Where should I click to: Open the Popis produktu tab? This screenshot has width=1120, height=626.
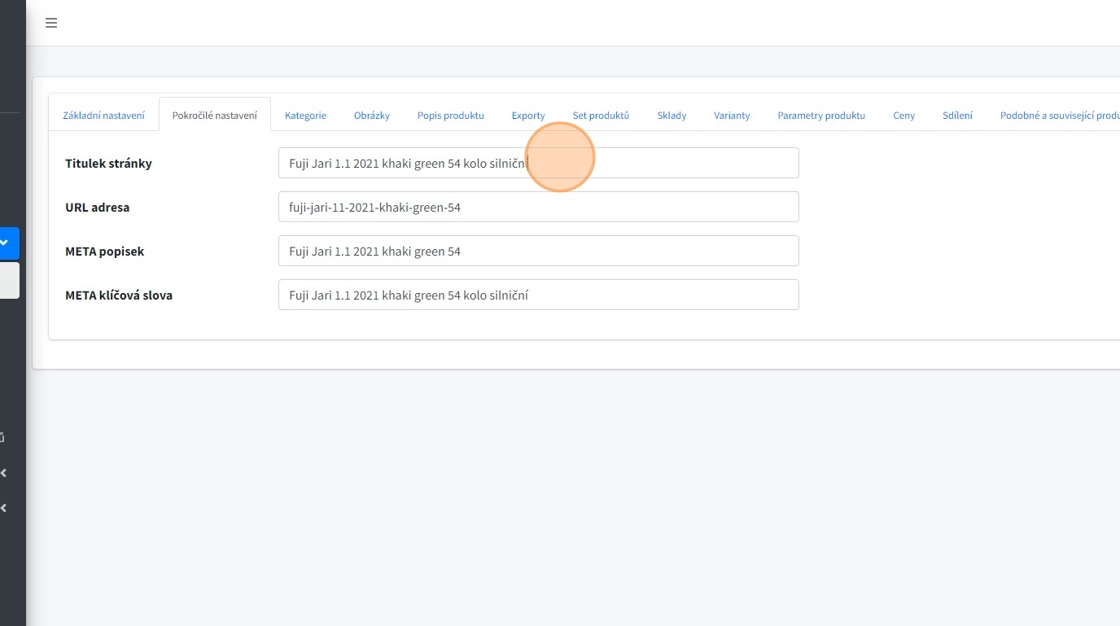[x=450, y=115]
